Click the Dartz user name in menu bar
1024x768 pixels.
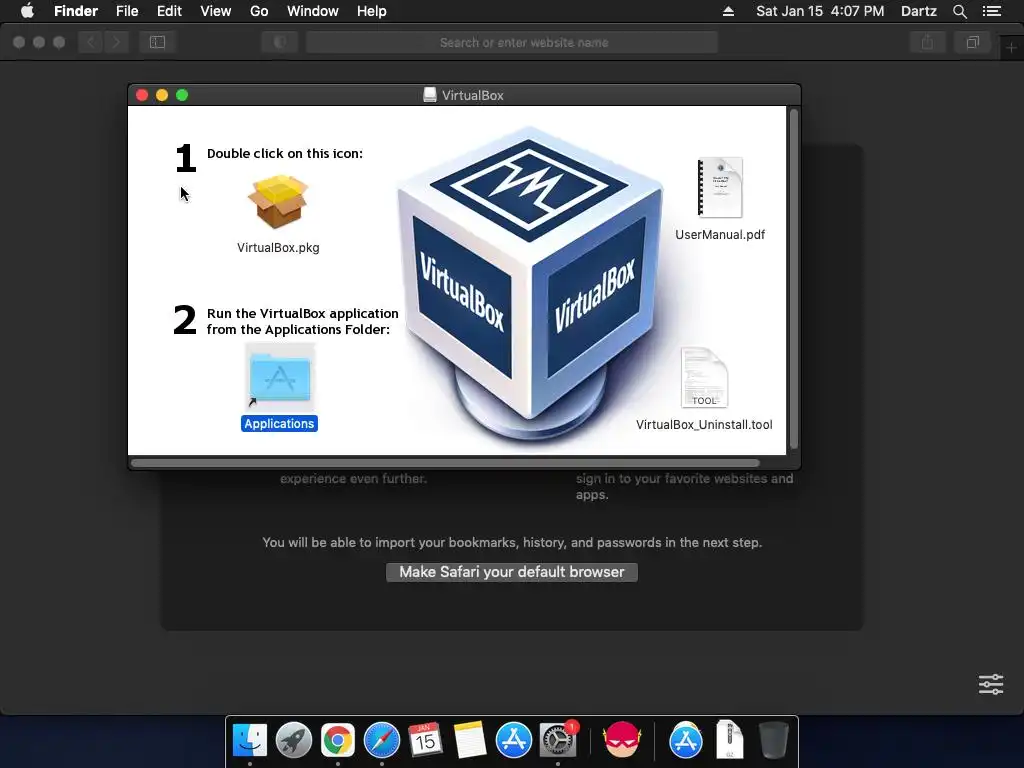918,11
